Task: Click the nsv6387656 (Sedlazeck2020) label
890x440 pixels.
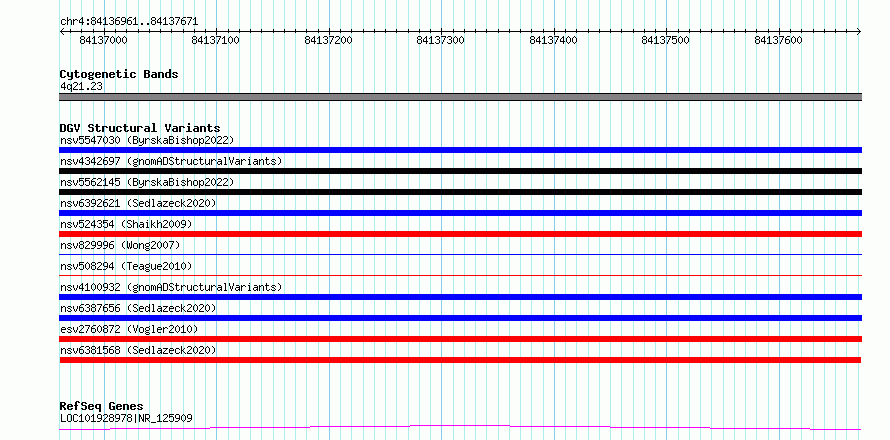Action: pyautogui.click(x=138, y=308)
